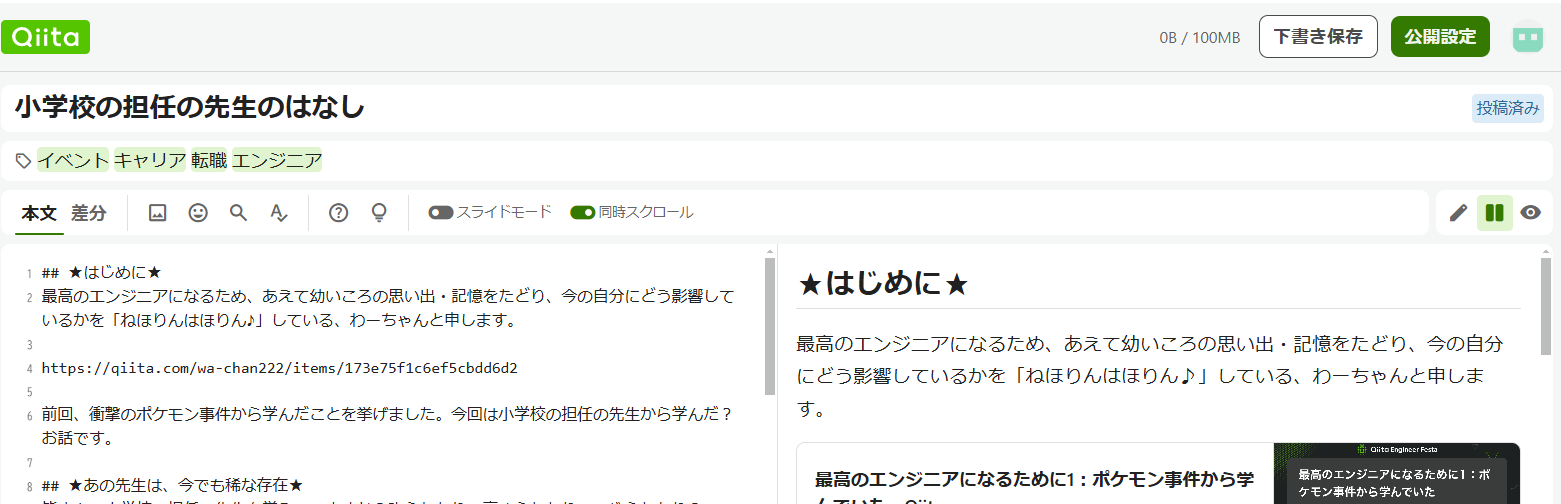This screenshot has width=1561, height=504.
Task: Open the insert image tool
Action: 157,212
